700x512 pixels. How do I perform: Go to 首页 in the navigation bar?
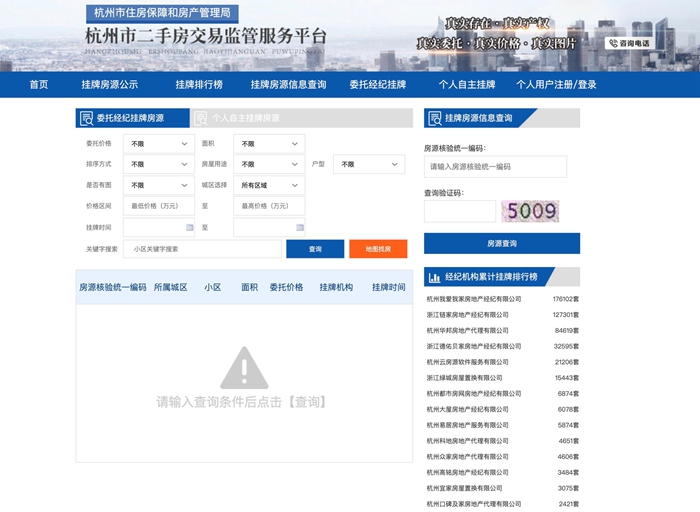tap(39, 84)
